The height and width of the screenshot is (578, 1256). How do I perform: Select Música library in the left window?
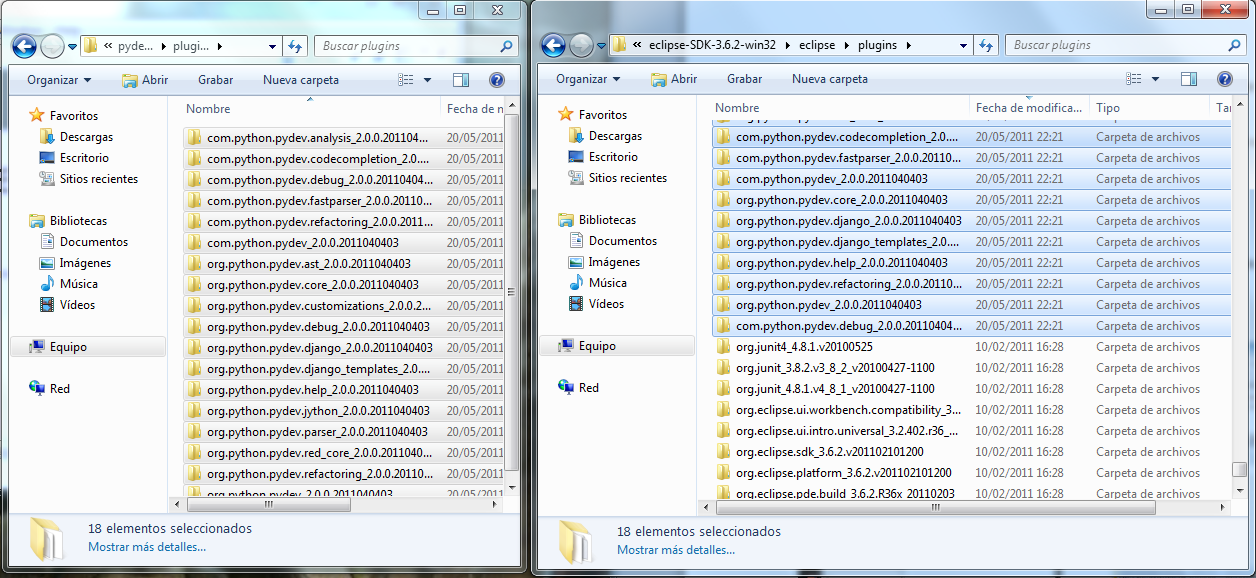pos(78,284)
